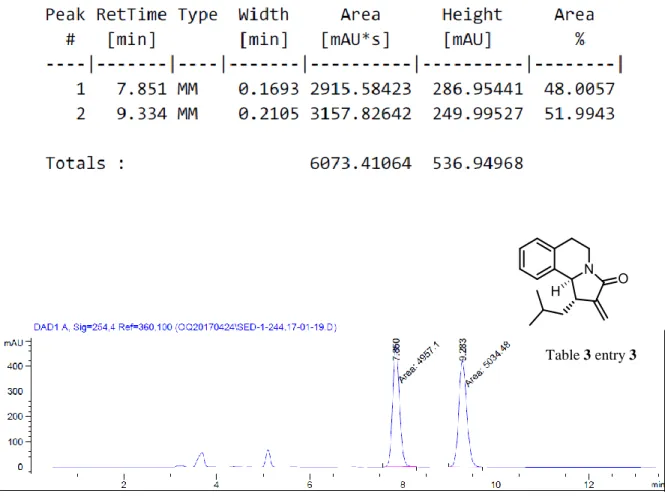Click the Area: 4957.1 peak annotation

pos(420,363)
